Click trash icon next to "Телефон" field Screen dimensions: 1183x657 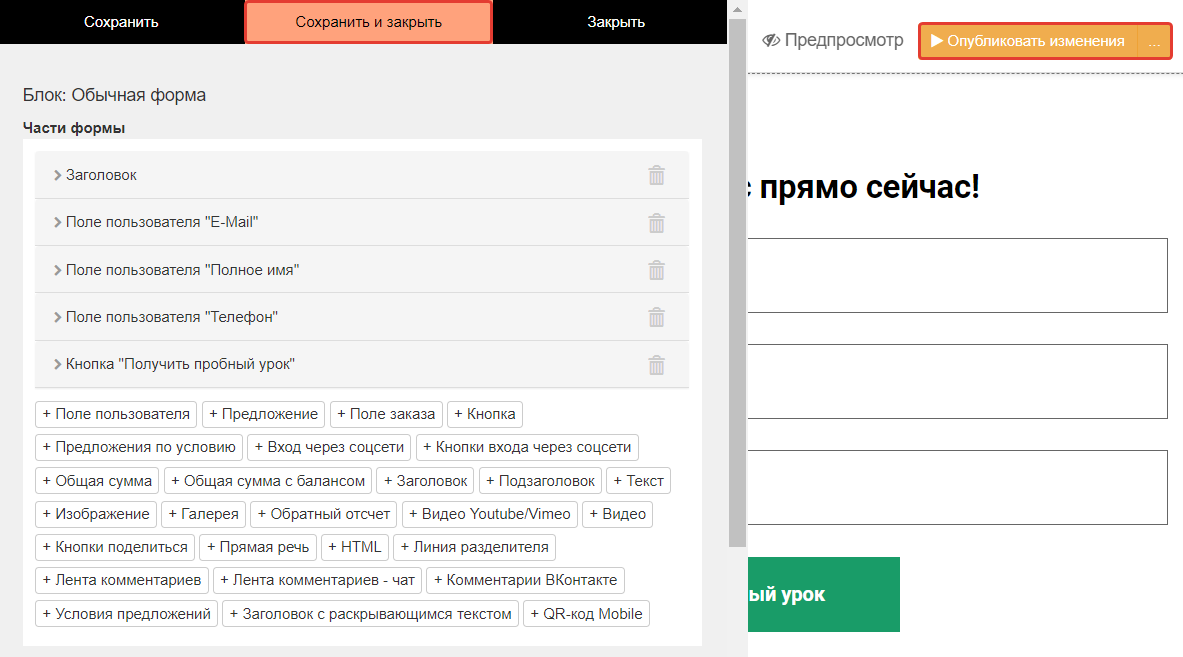coord(656,316)
